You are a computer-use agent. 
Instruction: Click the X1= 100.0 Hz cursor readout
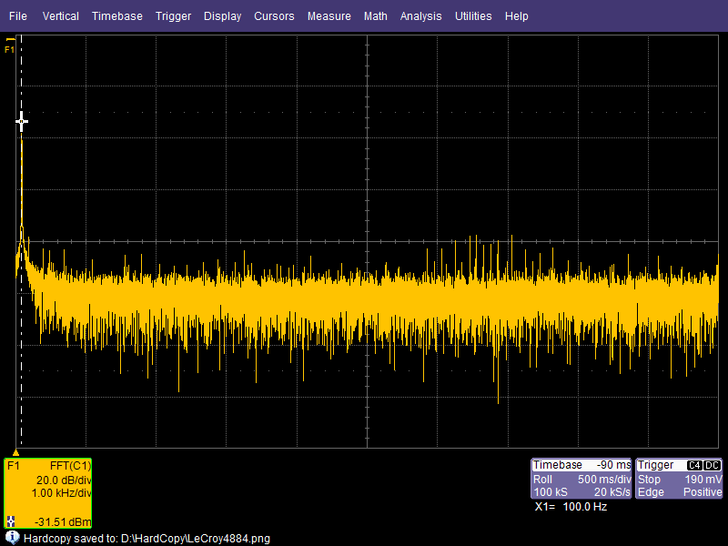(x=571, y=508)
